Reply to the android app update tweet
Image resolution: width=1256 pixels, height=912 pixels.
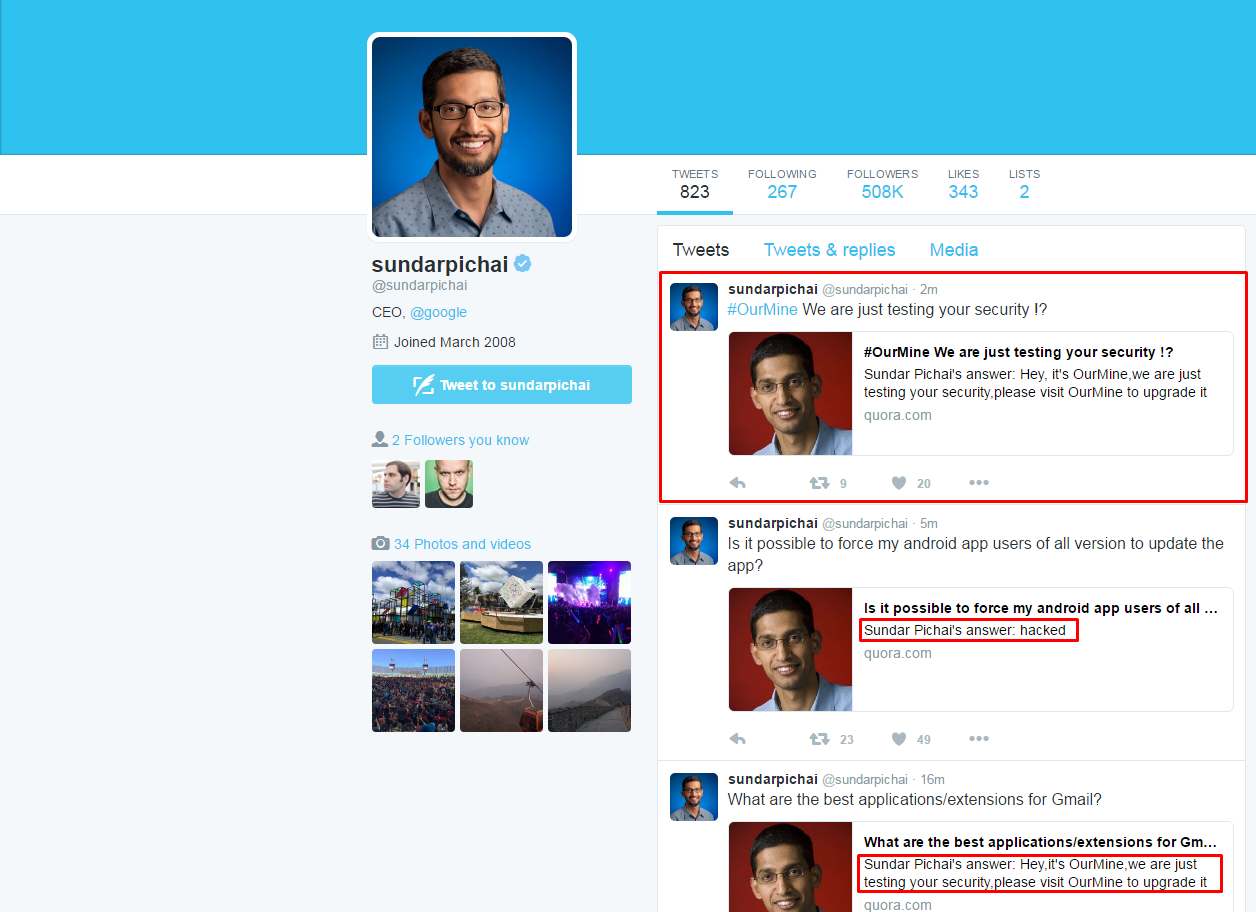(738, 739)
